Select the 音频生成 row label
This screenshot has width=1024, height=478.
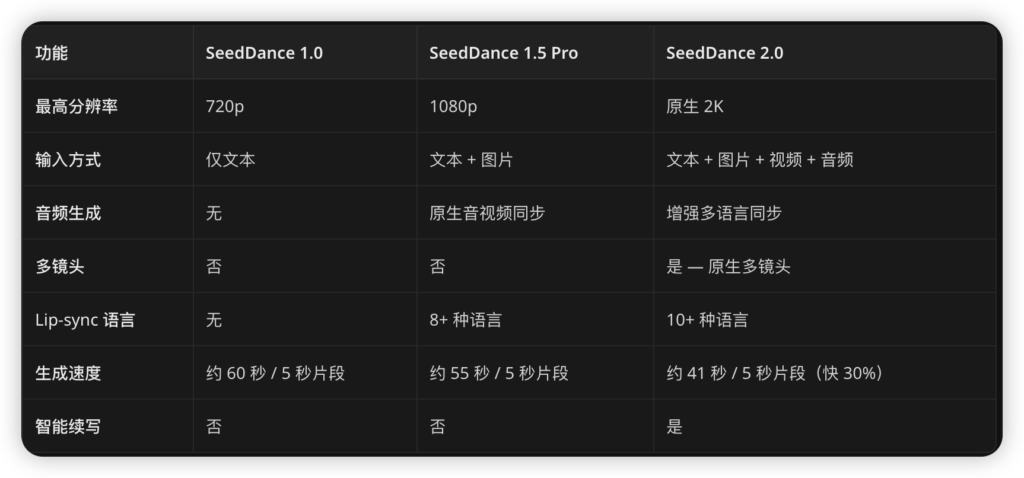pyautogui.click(x=68, y=213)
